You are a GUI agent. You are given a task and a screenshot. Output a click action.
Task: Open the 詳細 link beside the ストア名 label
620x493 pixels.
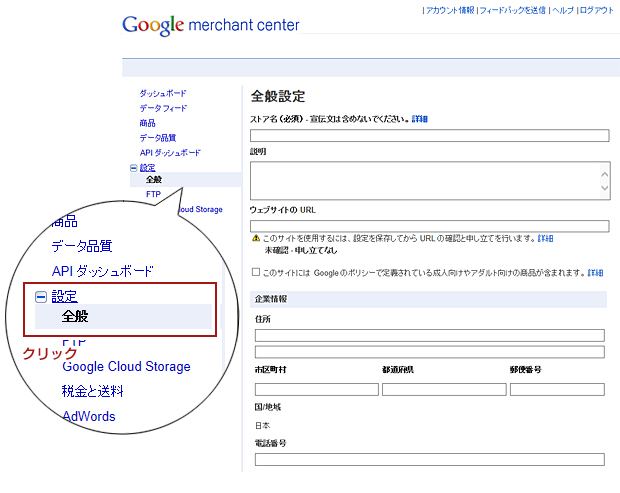(x=420, y=119)
